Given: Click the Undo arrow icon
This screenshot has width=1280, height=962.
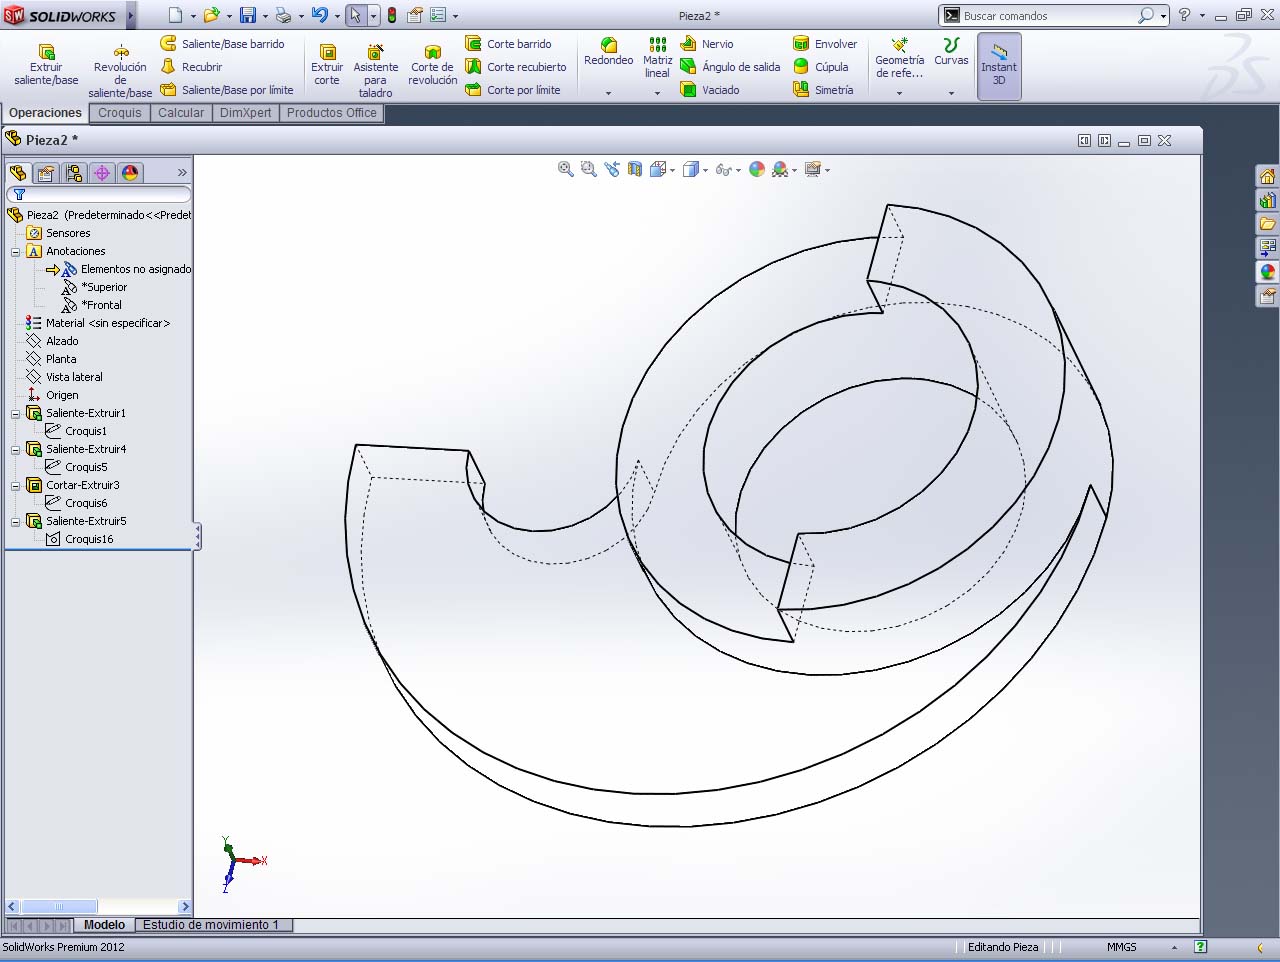Looking at the screenshot, I should (319, 15).
